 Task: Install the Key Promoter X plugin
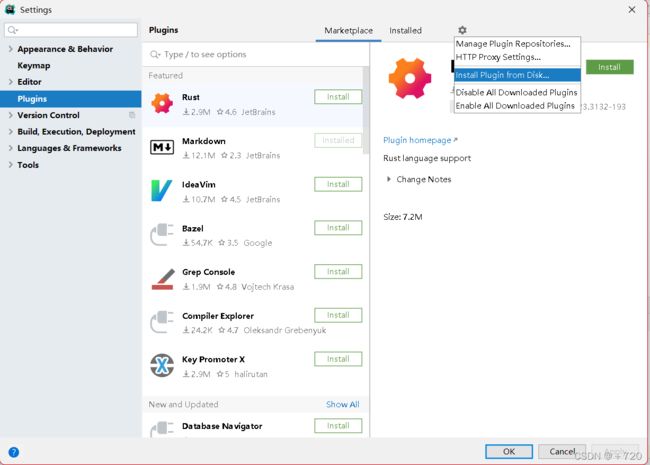(x=338, y=359)
